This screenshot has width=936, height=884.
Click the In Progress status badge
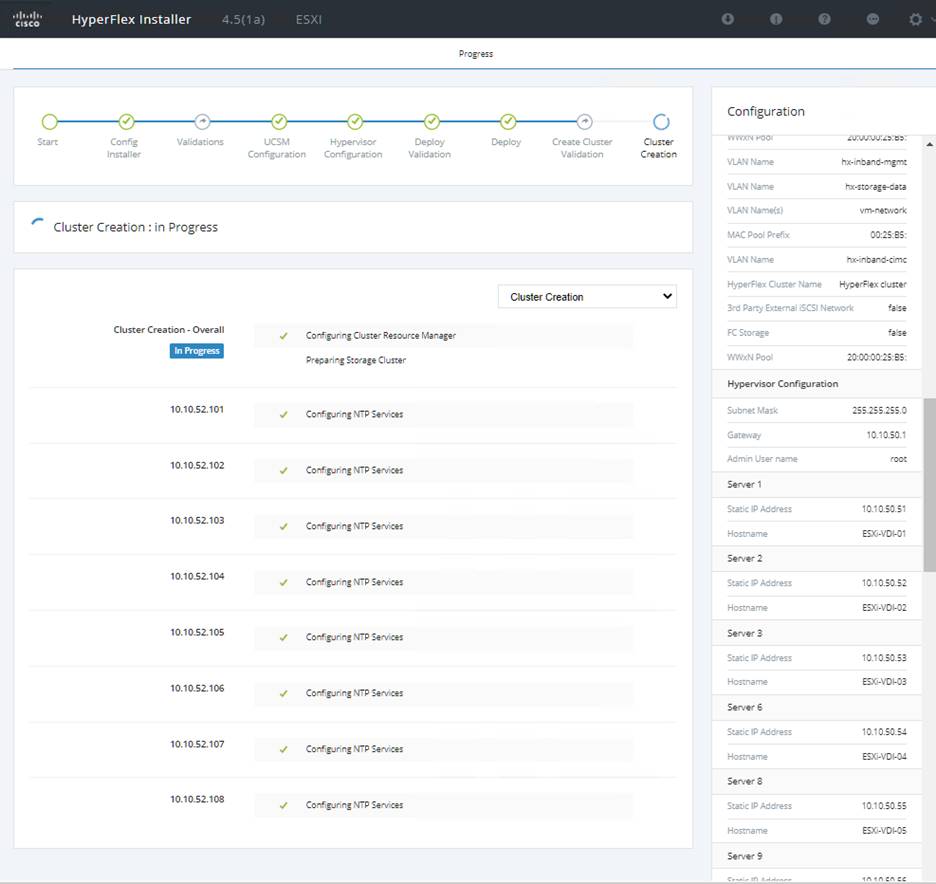pyautogui.click(x=196, y=351)
